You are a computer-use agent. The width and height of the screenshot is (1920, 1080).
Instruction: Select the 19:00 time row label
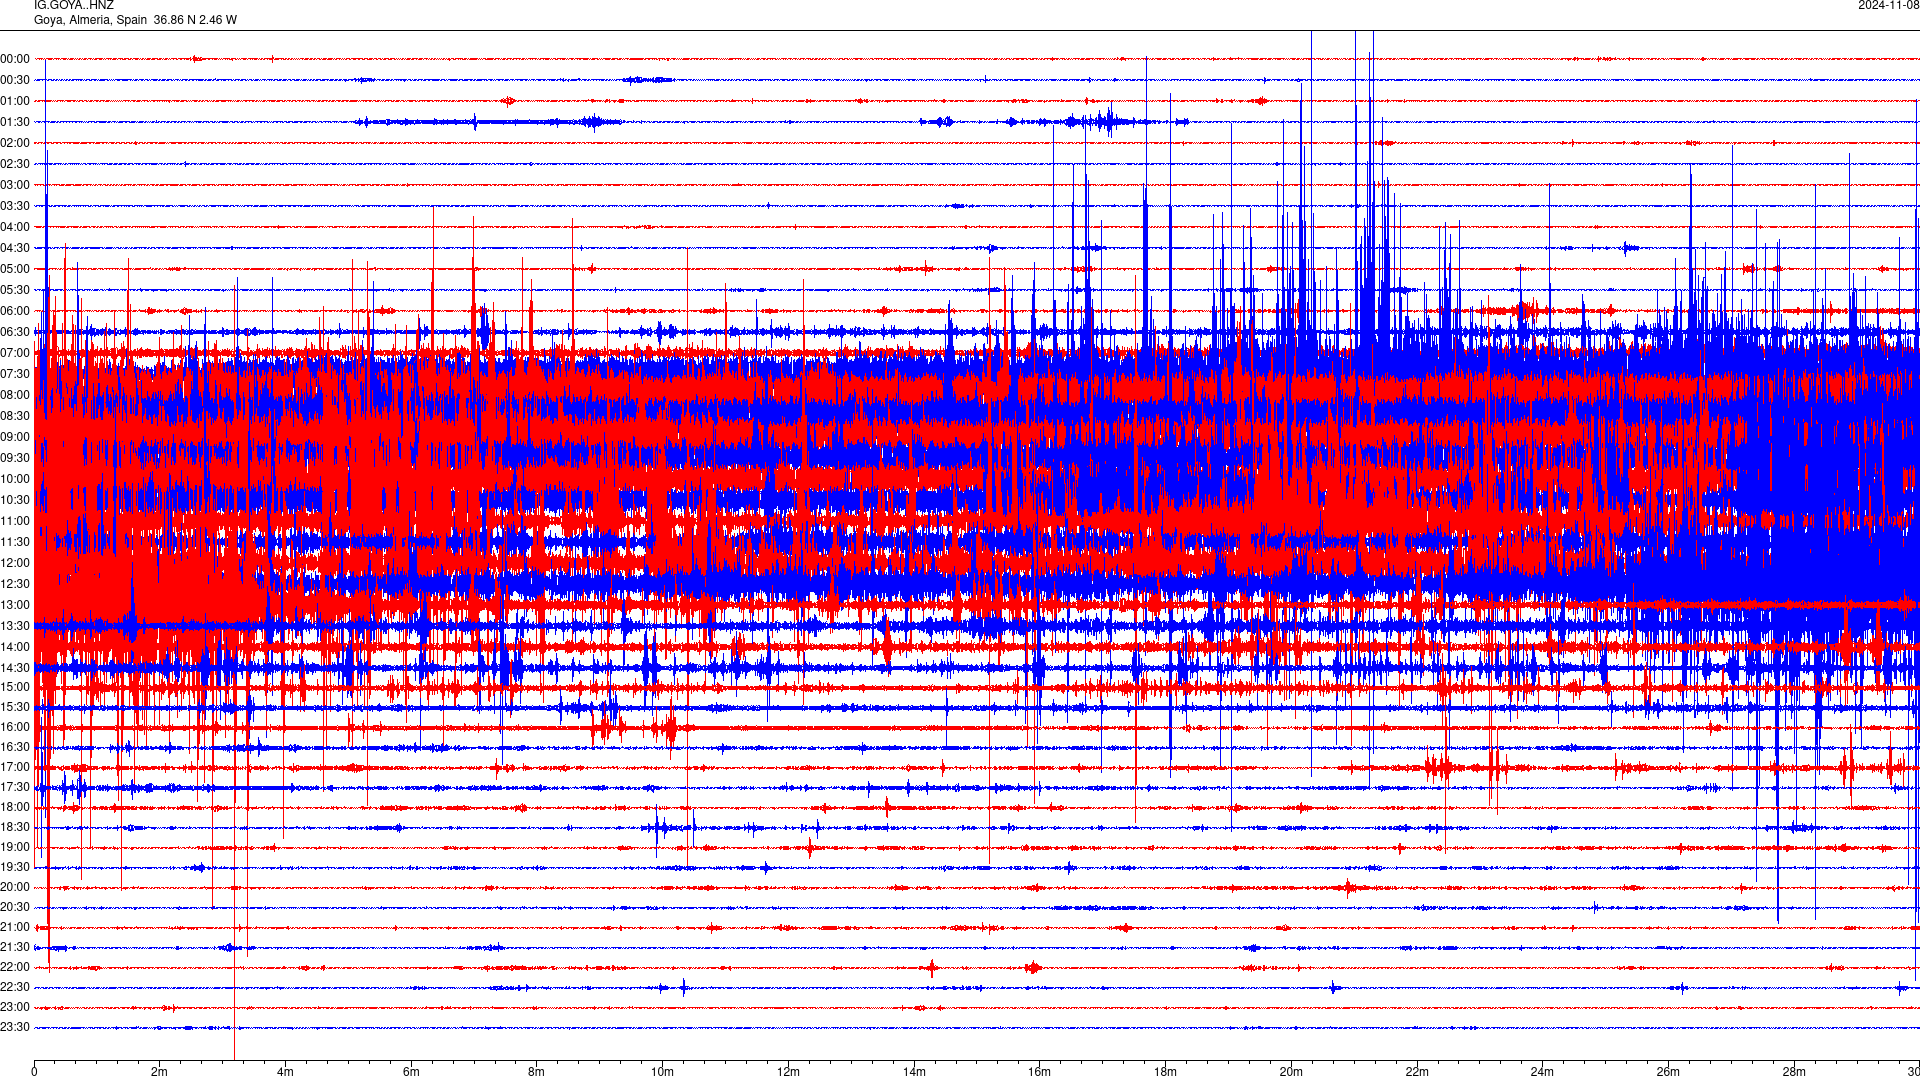15,847
